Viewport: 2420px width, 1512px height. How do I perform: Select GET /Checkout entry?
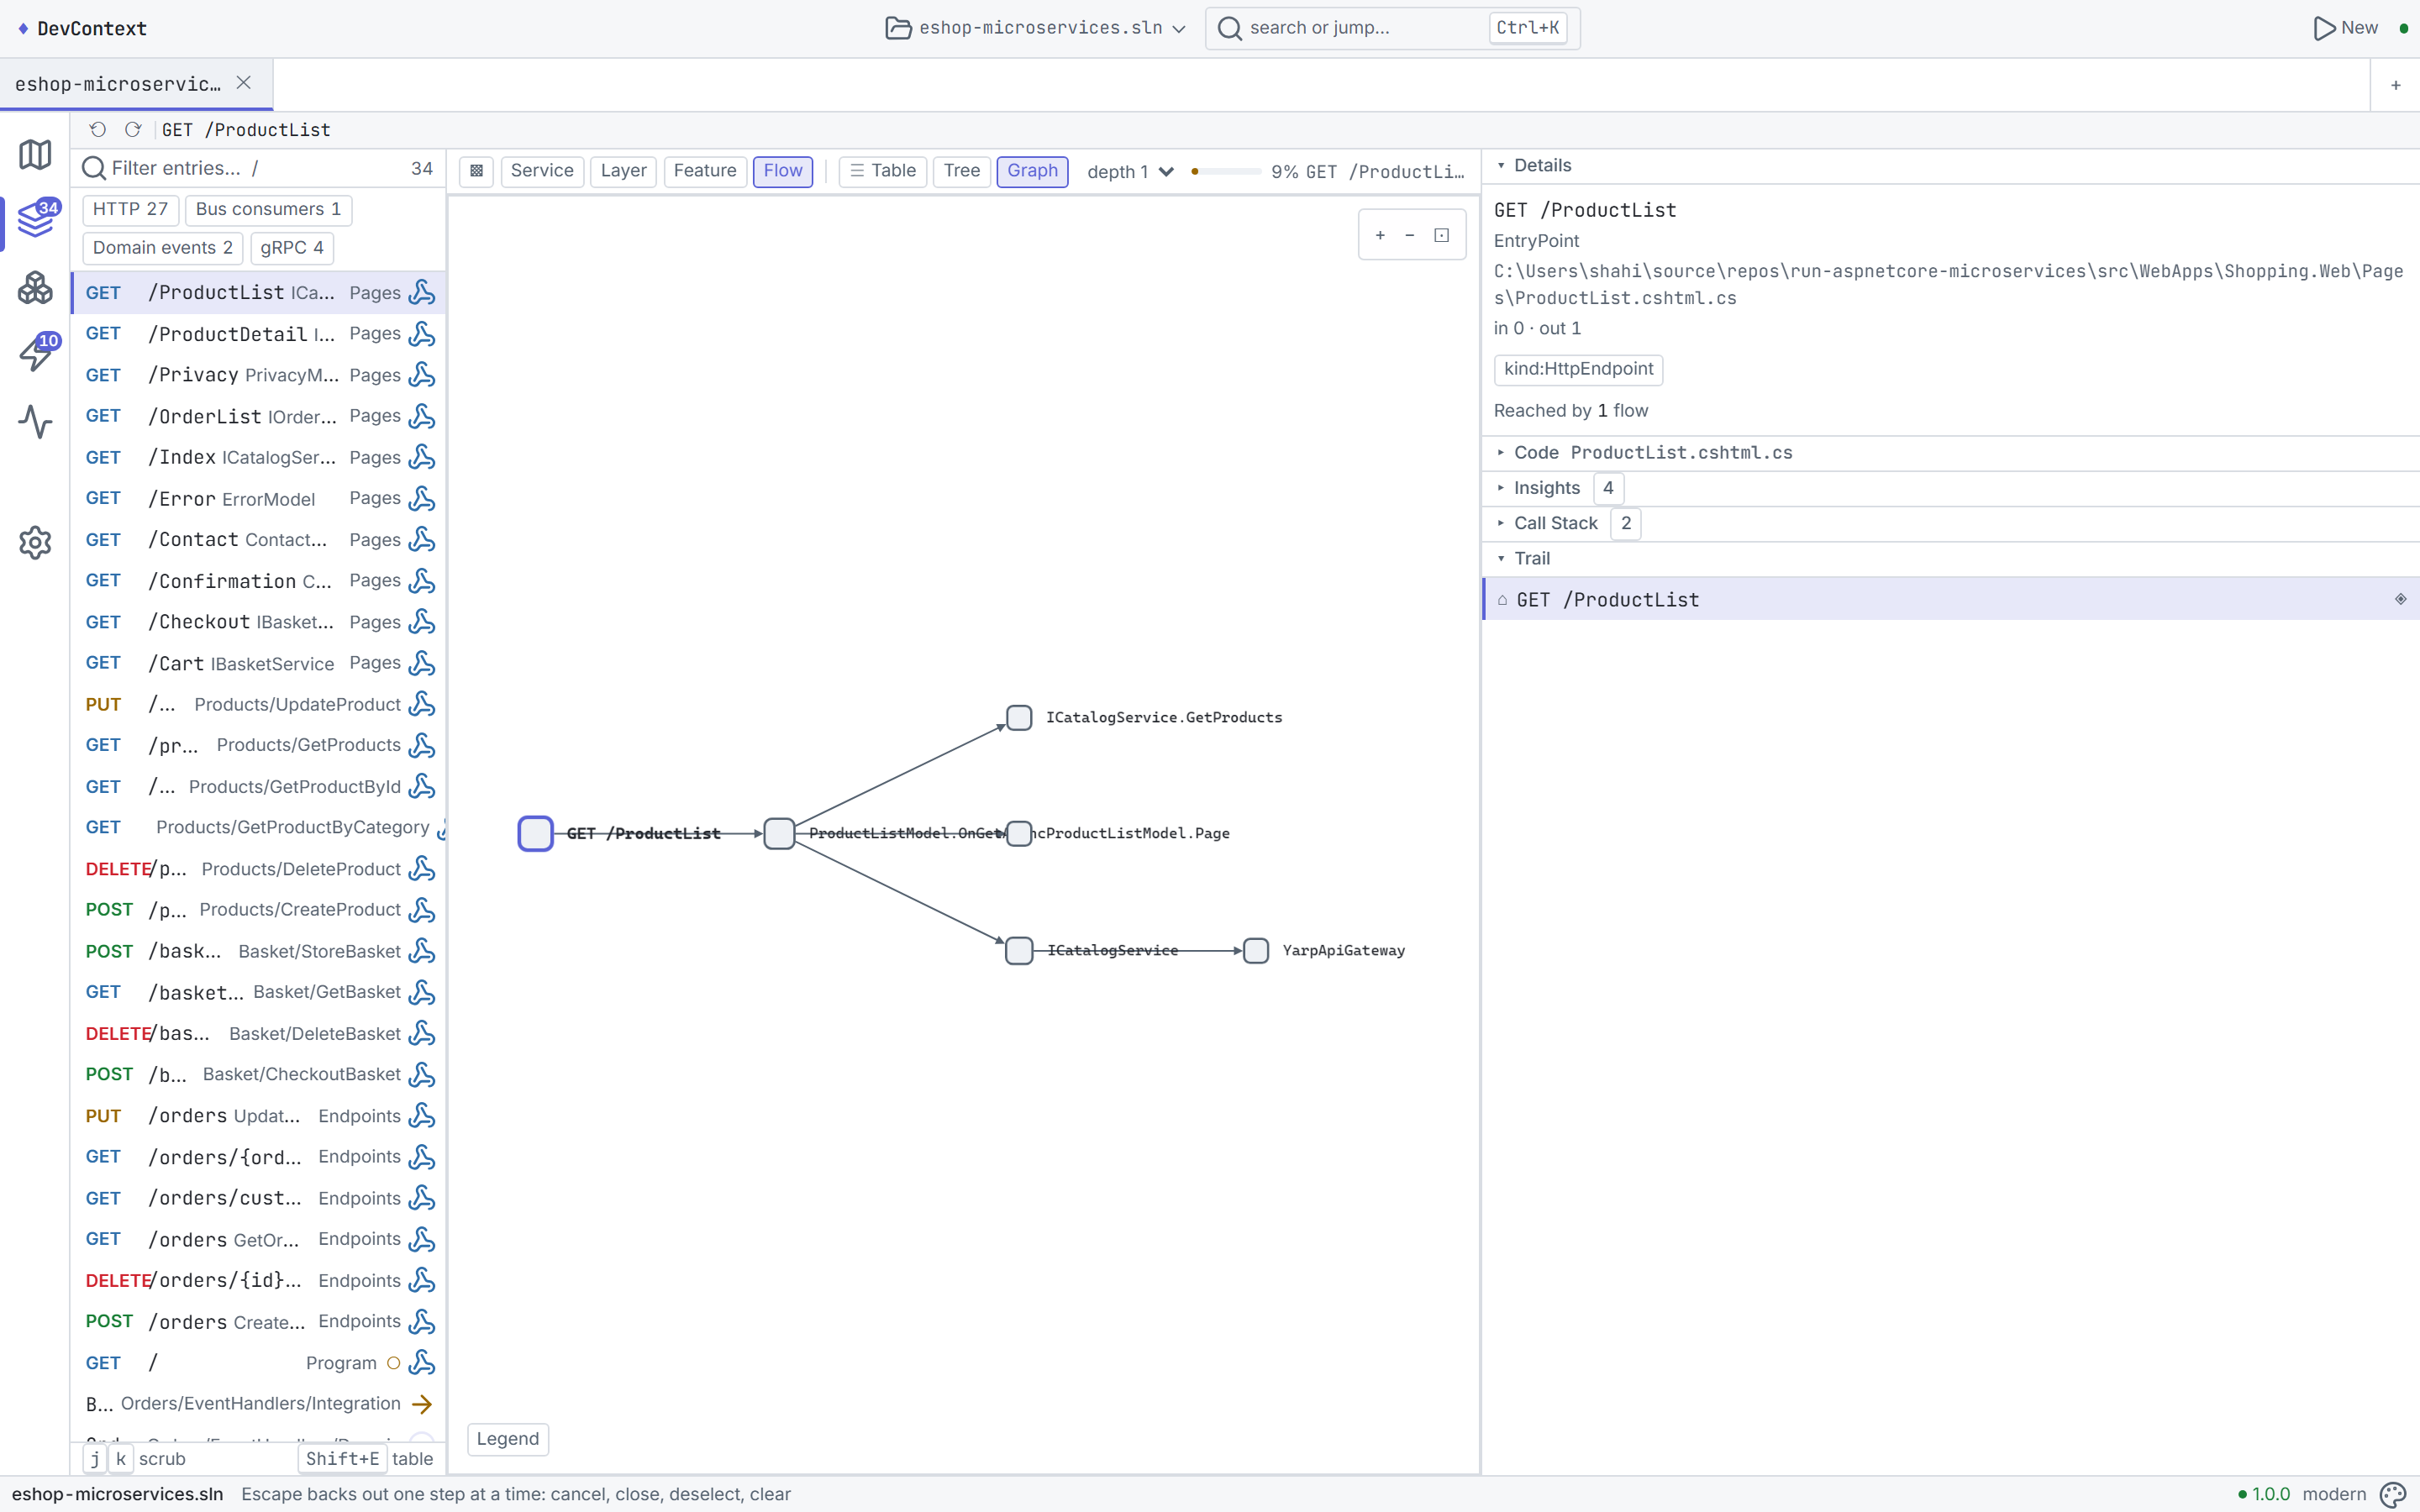click(x=259, y=622)
